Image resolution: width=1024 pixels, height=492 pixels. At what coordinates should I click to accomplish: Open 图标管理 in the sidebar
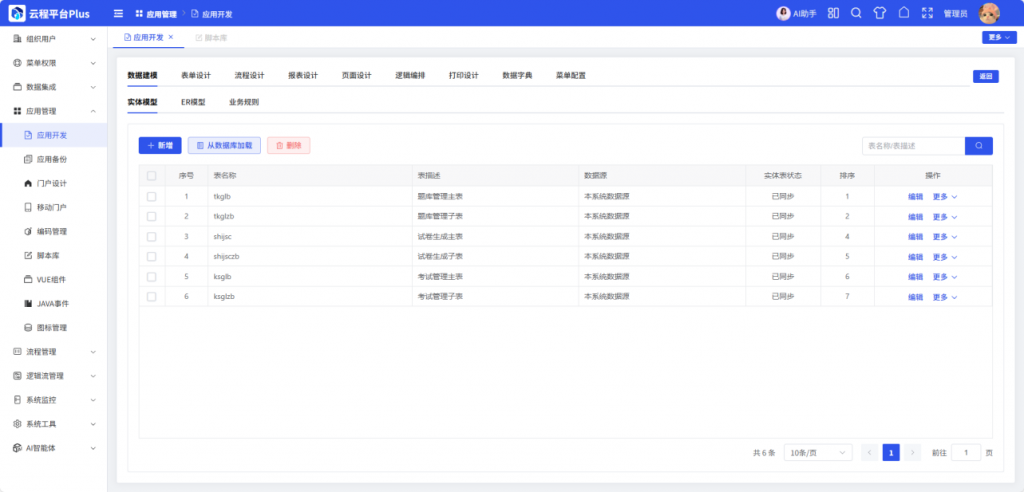click(x=52, y=328)
